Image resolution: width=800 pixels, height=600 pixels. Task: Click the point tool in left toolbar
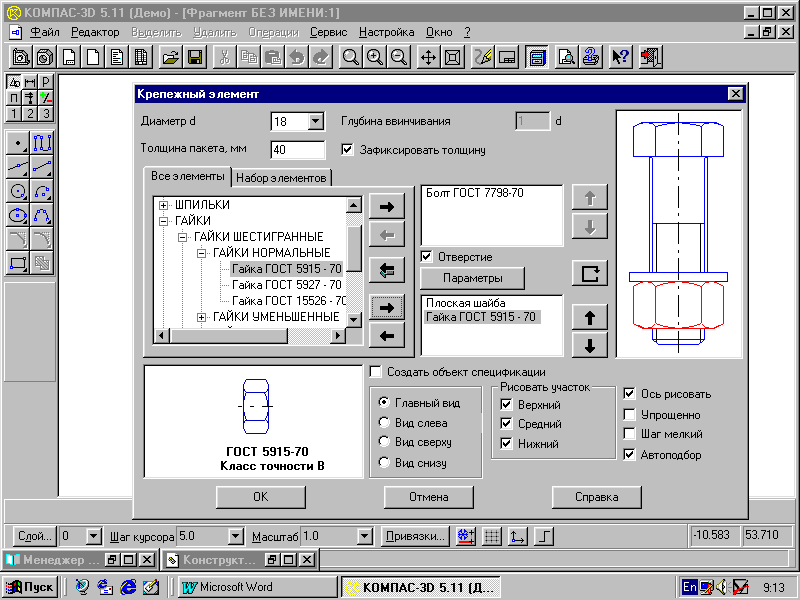[17, 143]
